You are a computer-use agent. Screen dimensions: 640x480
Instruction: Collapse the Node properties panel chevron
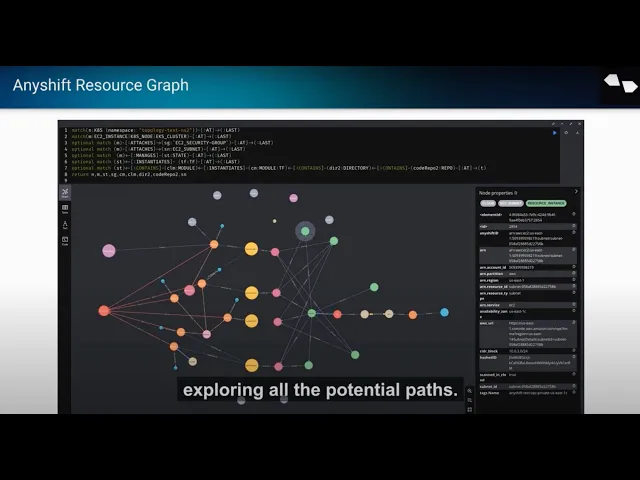pos(576,191)
